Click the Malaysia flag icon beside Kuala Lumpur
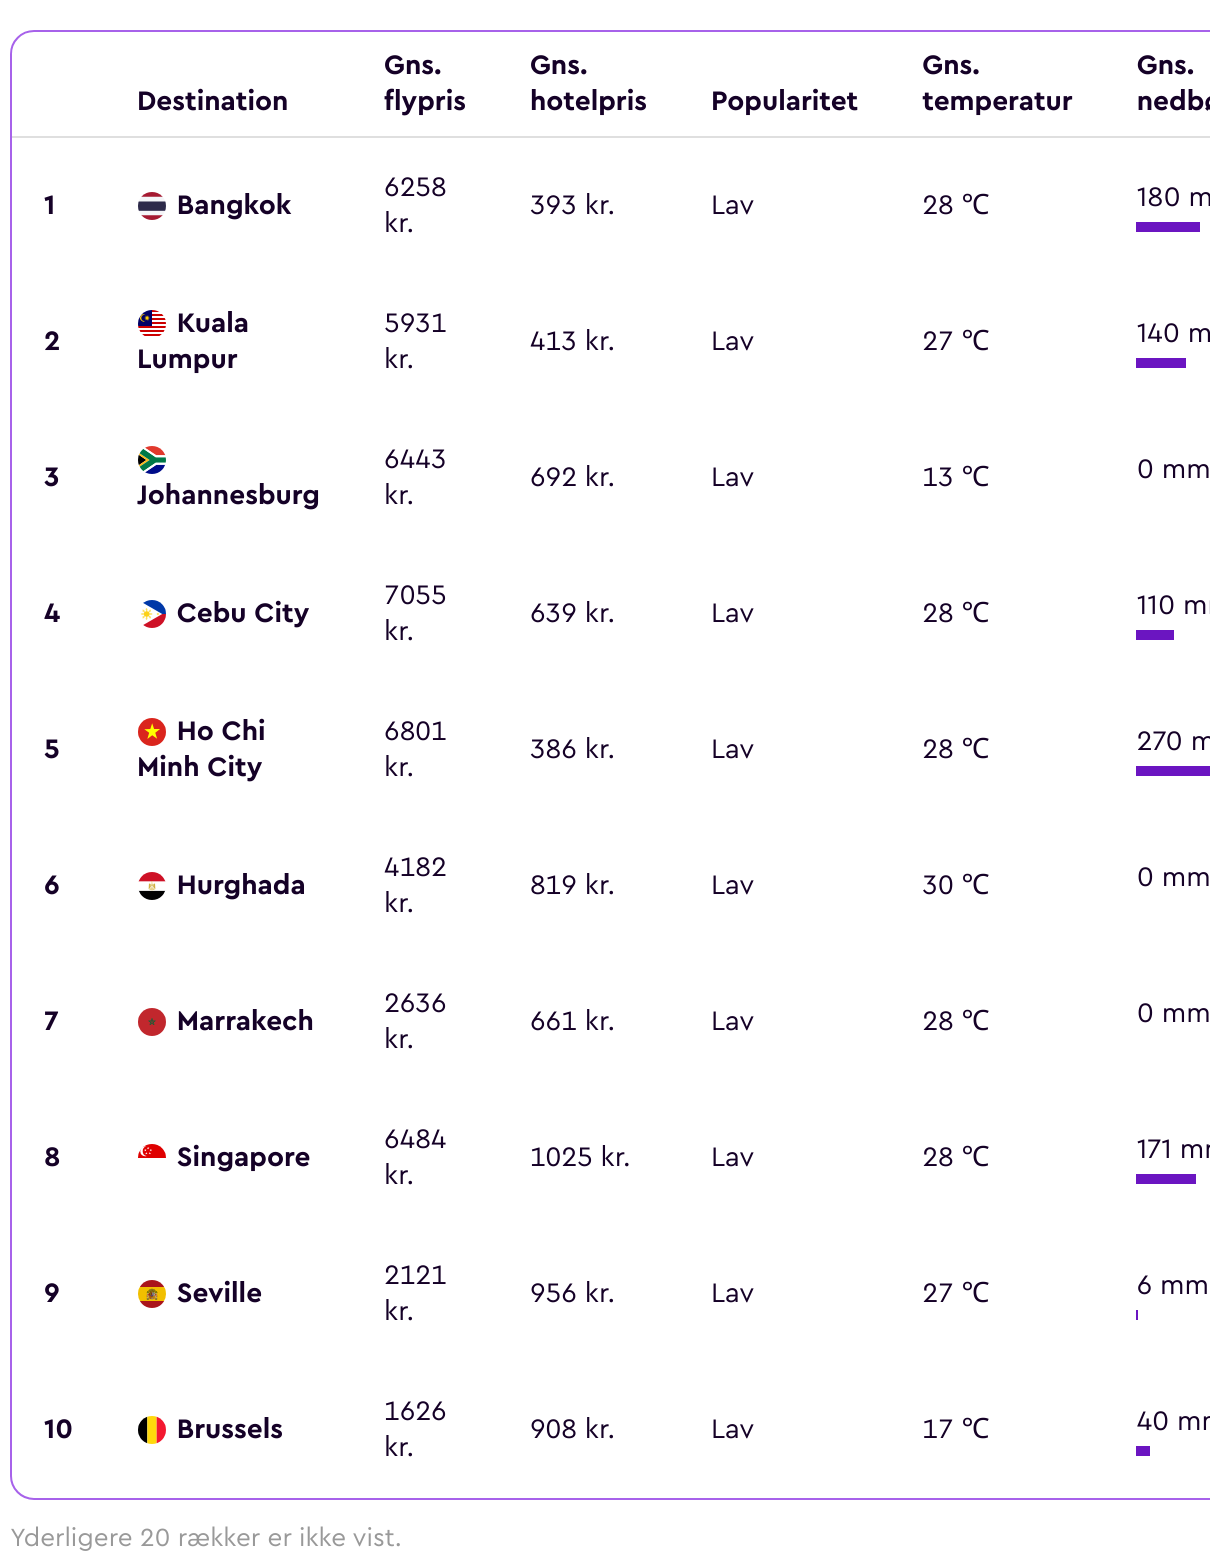This screenshot has width=1220, height=1566. (152, 323)
